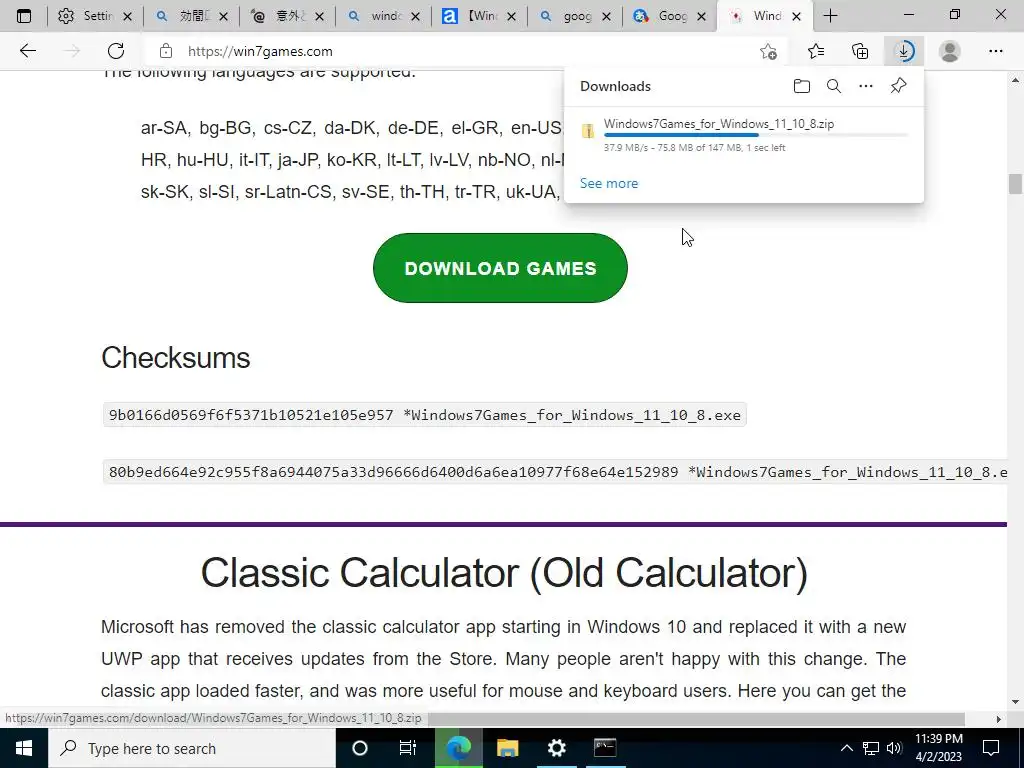This screenshot has width=1024, height=768.
Task: Open File Explorer from taskbar
Action: 507,748
